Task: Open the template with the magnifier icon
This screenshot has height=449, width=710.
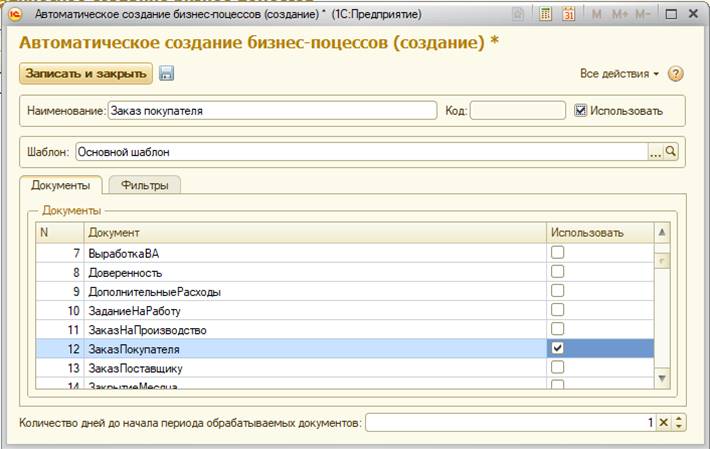Action: coord(671,152)
